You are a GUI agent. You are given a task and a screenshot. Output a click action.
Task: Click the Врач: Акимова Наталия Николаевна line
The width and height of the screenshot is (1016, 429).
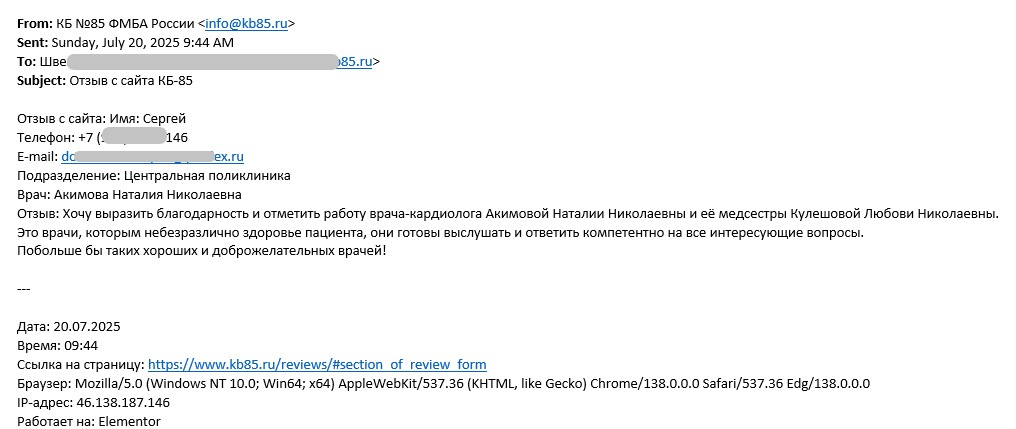129,195
